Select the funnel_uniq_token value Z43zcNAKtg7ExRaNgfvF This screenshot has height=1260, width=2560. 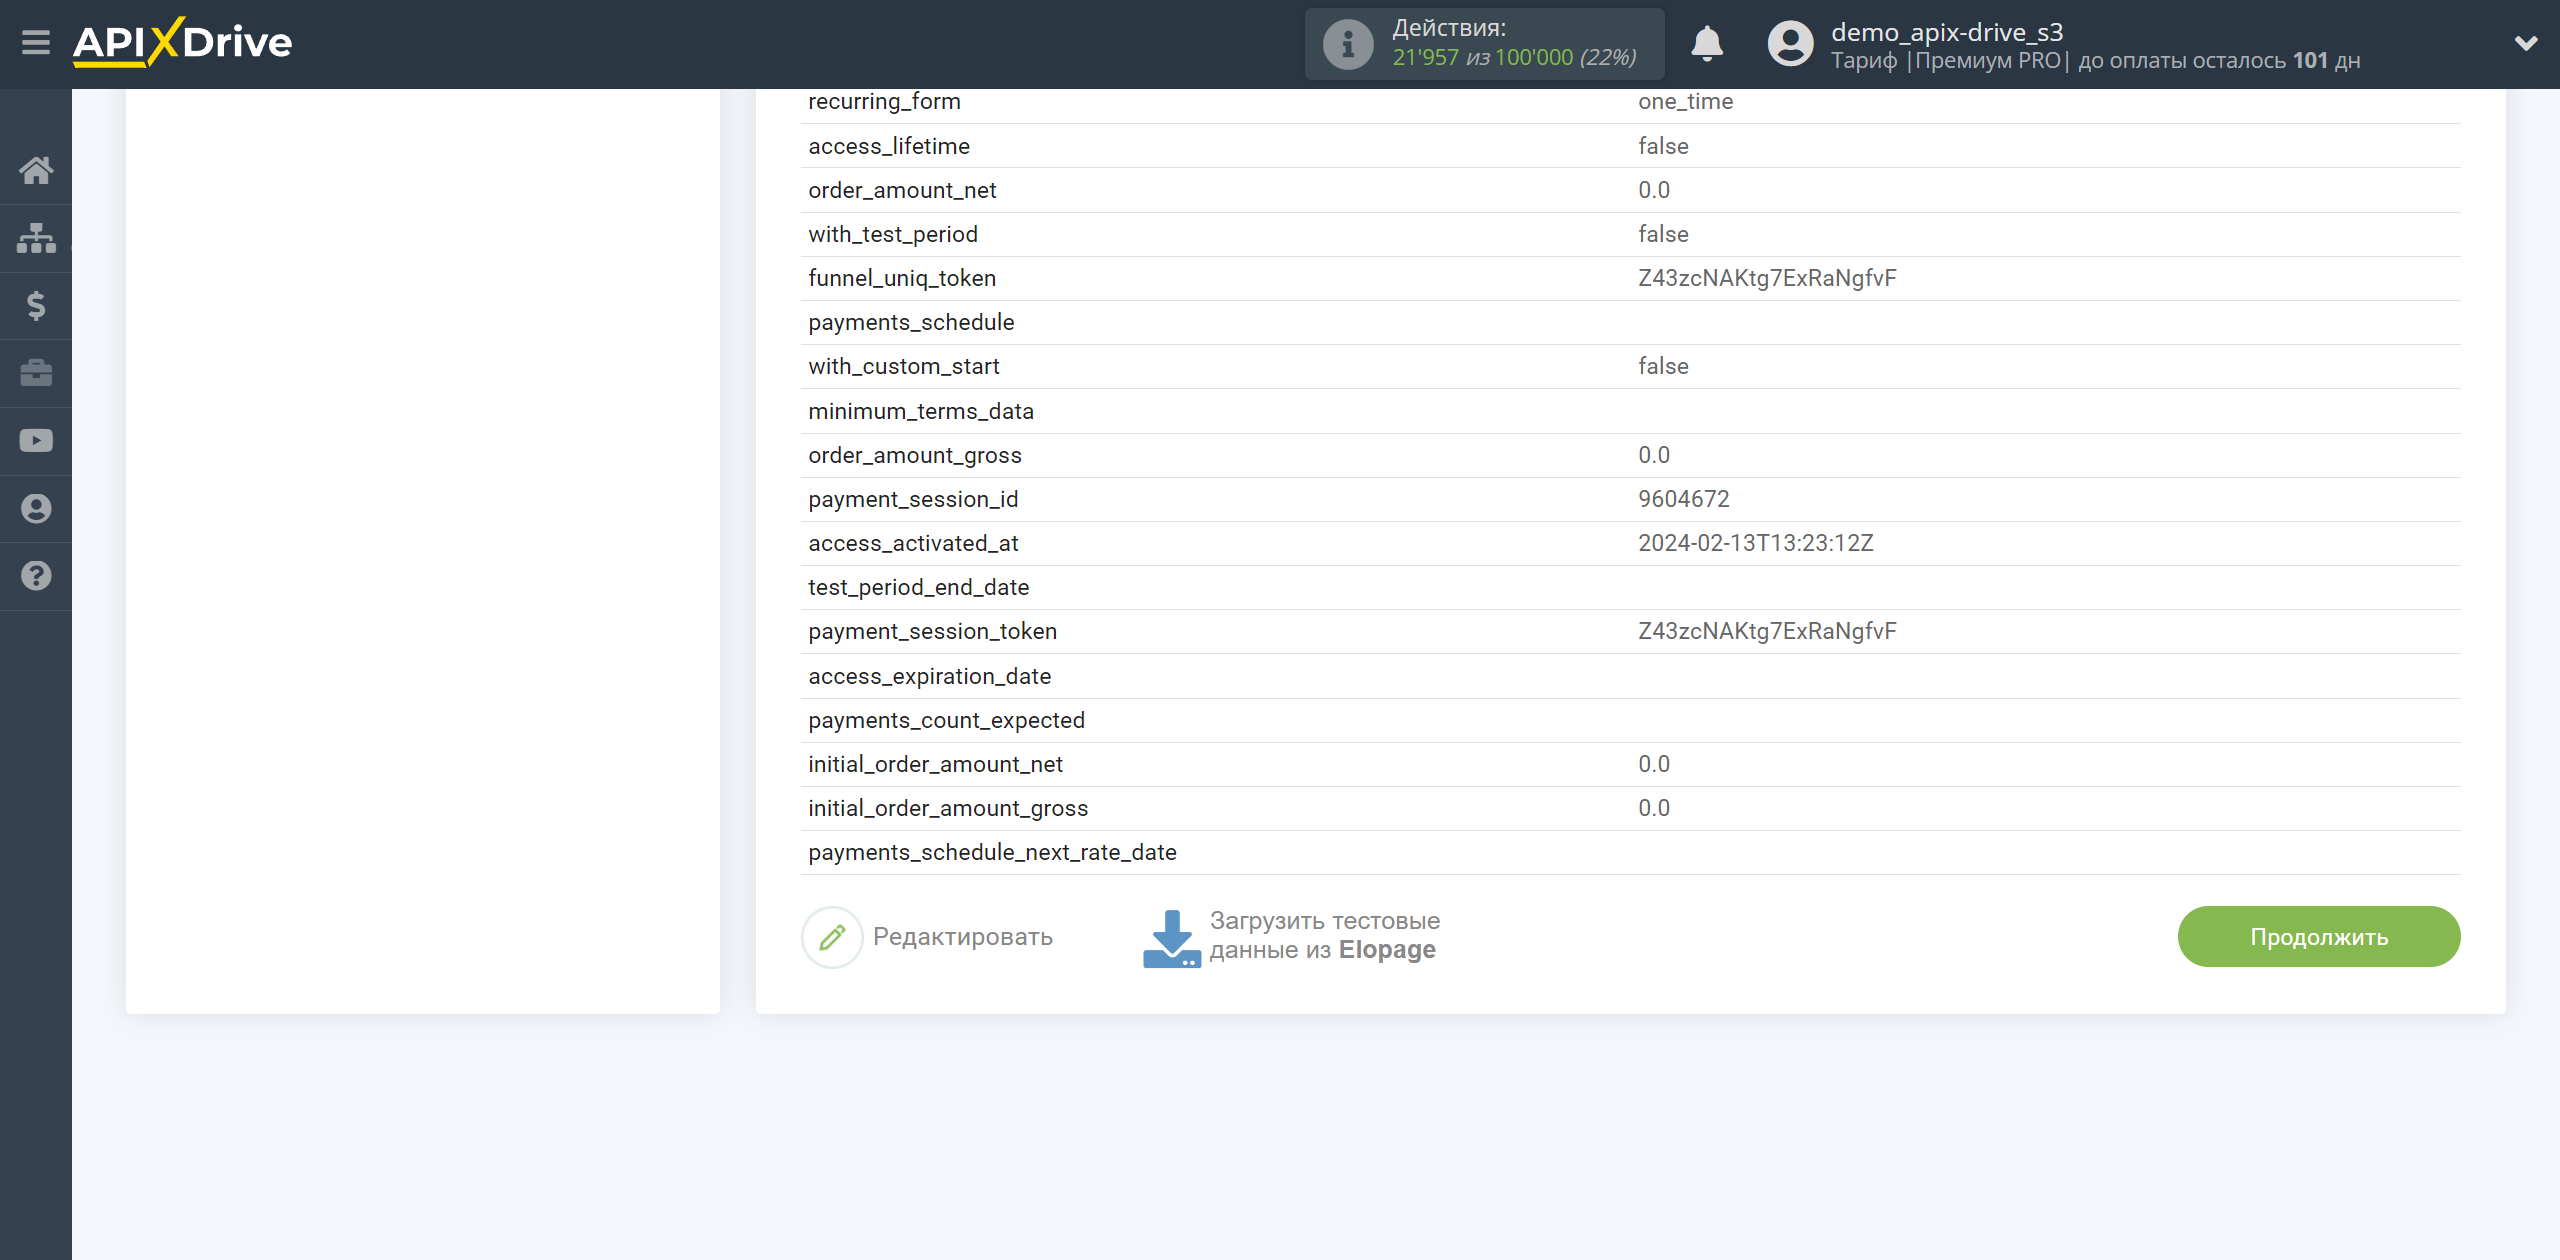pyautogui.click(x=1767, y=278)
